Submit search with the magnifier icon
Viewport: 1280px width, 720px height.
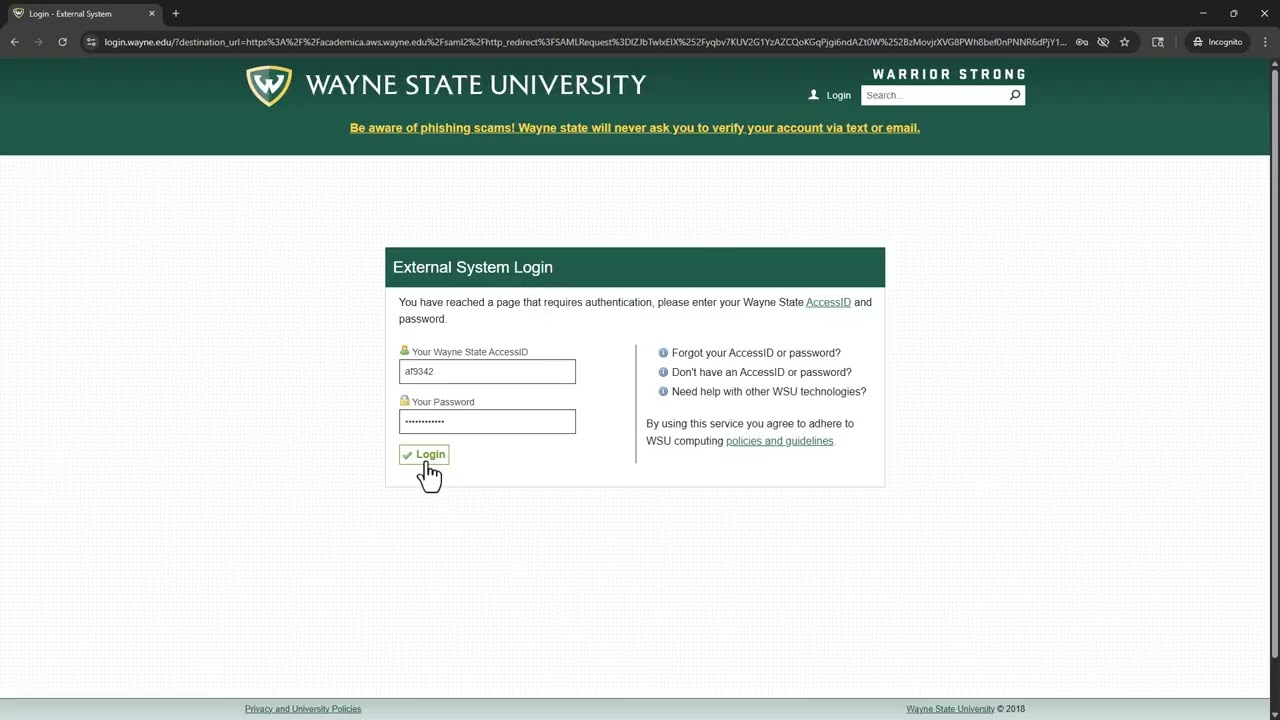pos(1015,95)
